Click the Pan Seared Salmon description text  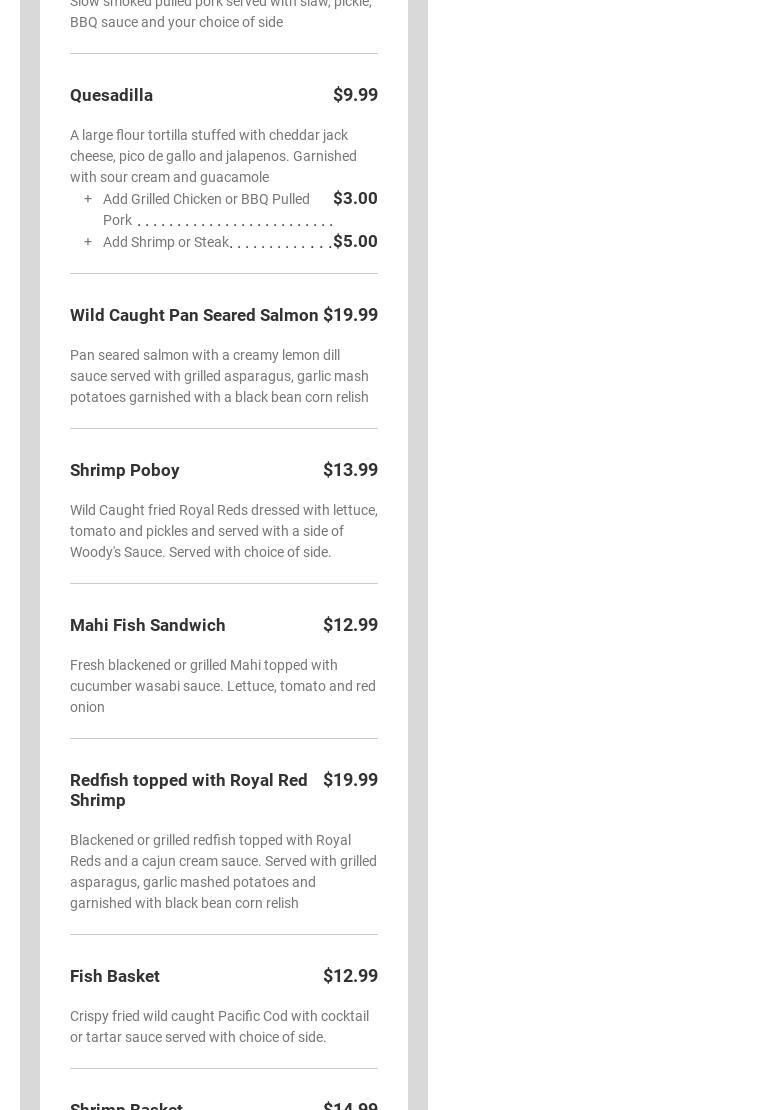tap(219, 376)
